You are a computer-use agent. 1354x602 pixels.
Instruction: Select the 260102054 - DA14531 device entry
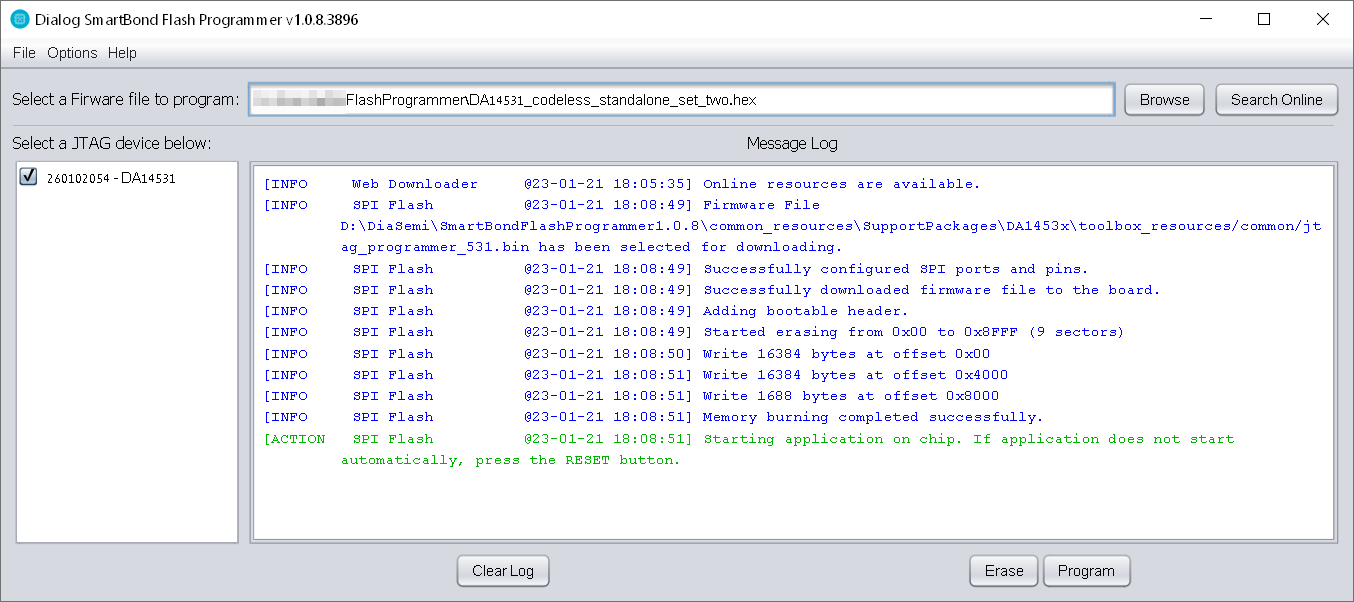coord(111,178)
